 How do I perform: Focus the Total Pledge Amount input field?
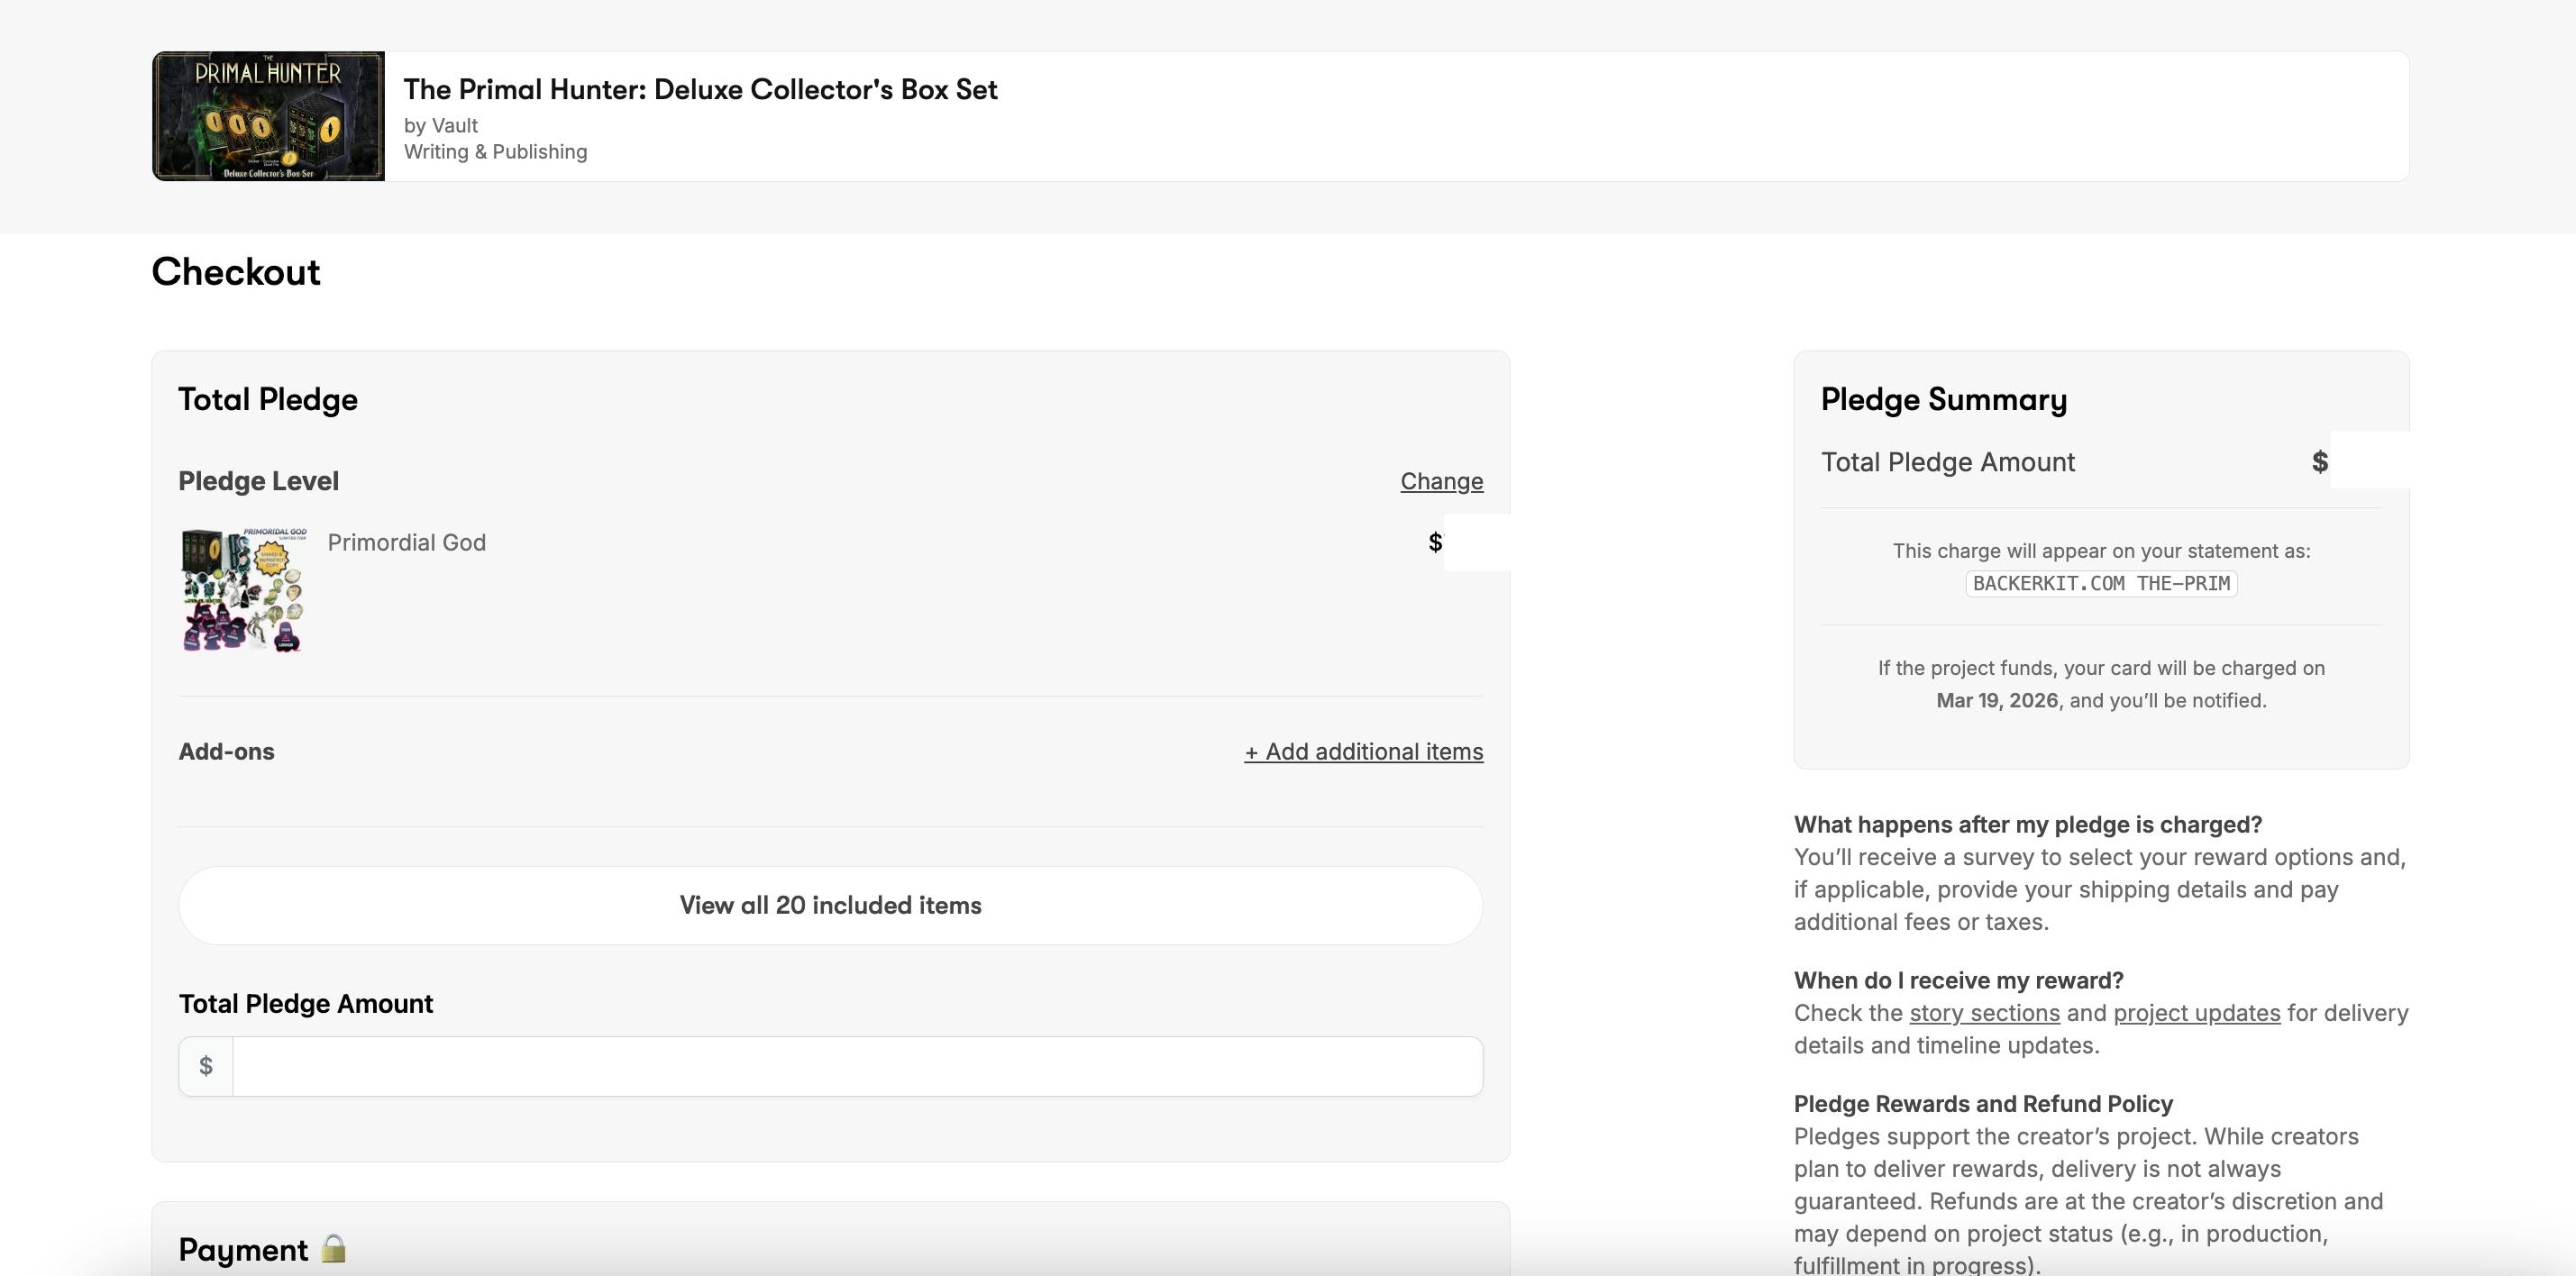click(856, 1066)
